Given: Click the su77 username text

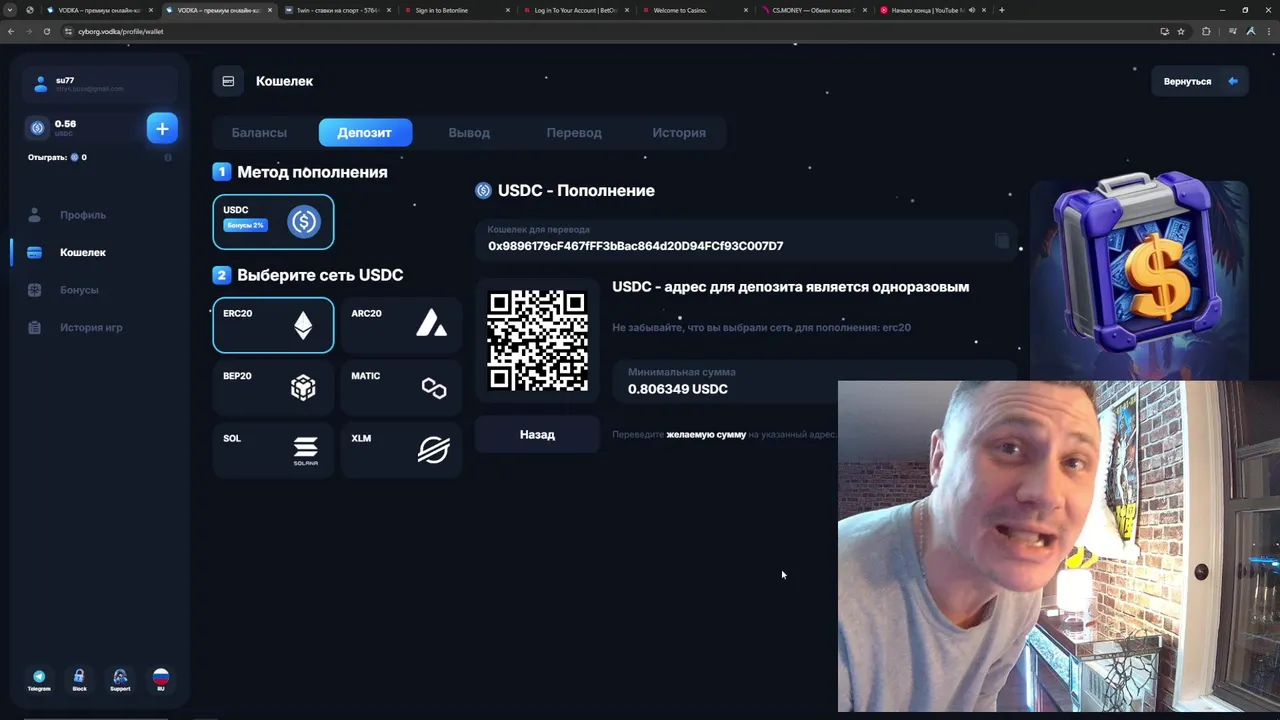Looking at the screenshot, I should click(65, 80).
